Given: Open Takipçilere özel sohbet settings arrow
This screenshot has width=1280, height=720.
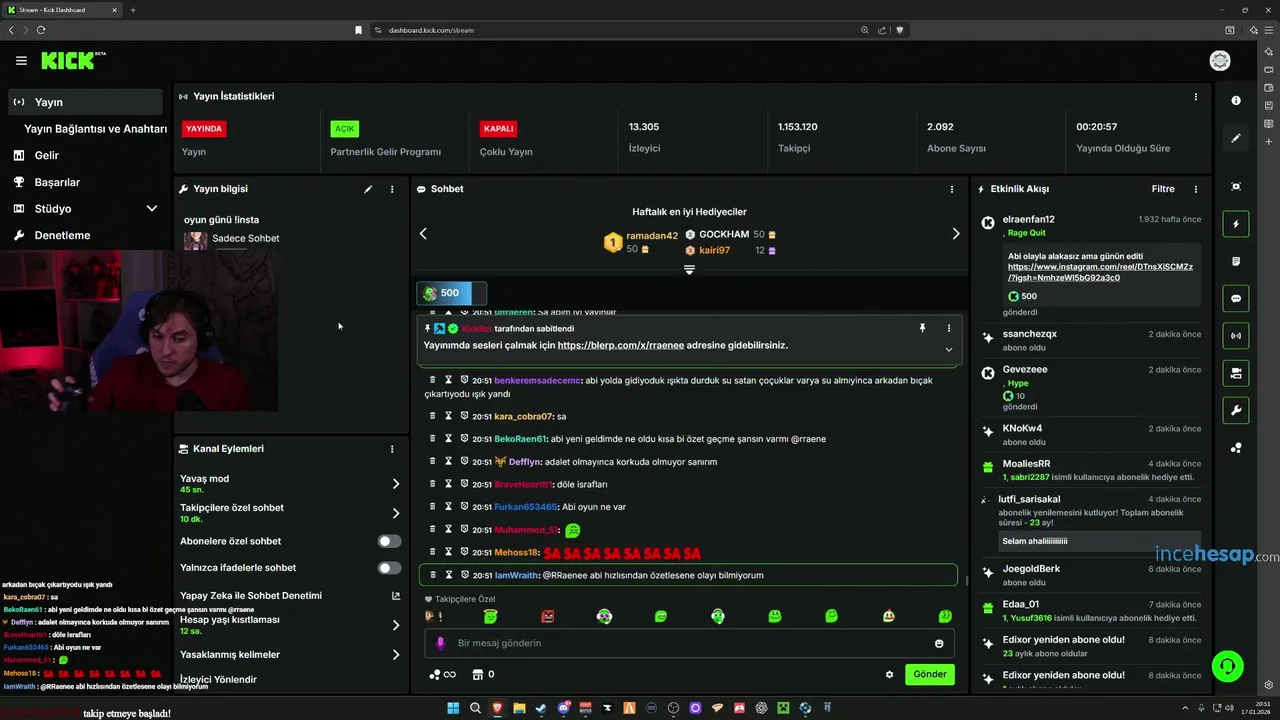Looking at the screenshot, I should coord(396,513).
